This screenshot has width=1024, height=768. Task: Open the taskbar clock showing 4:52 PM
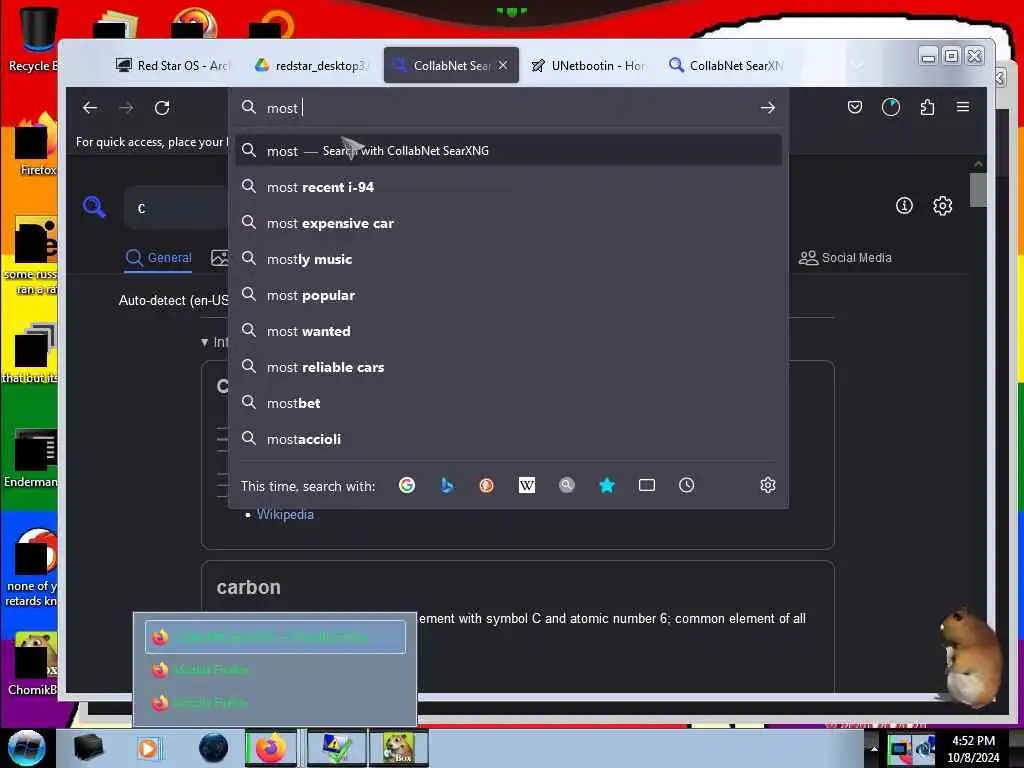[x=973, y=749]
